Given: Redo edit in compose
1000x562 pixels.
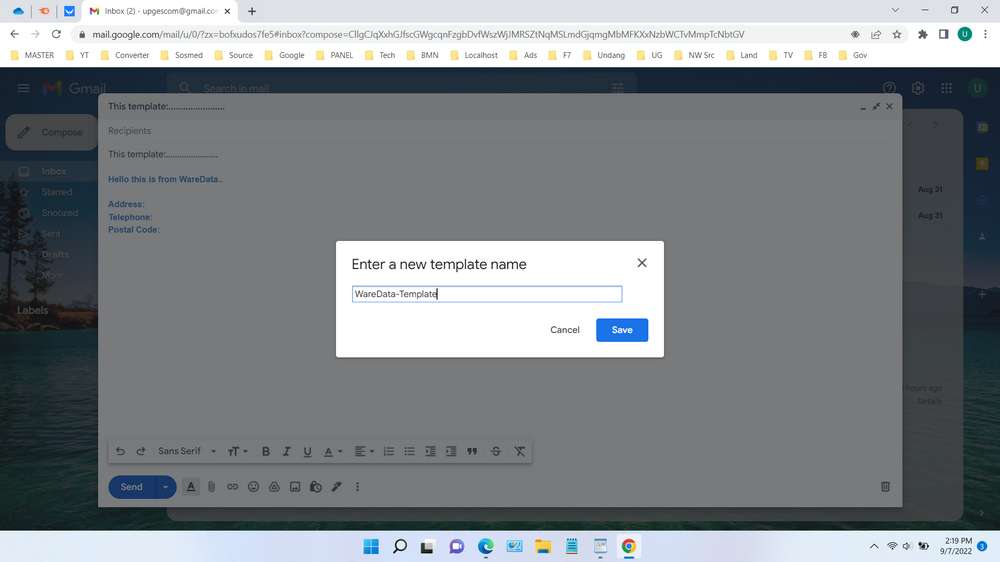Looking at the screenshot, I should [141, 451].
